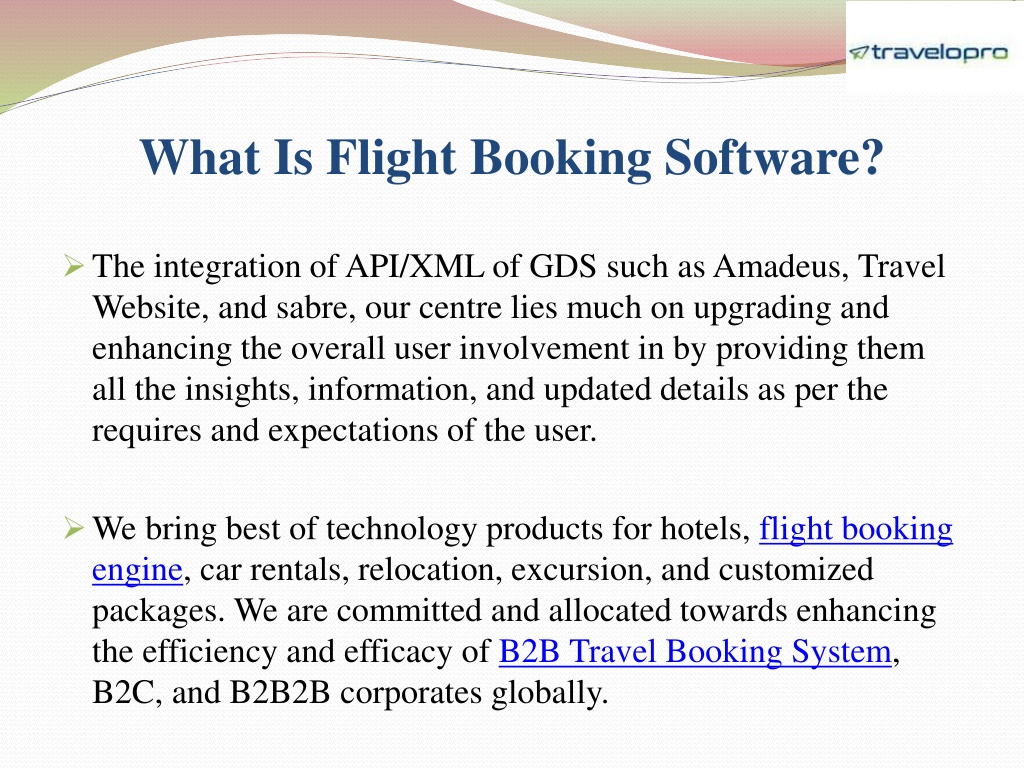Click the line "all the insights, information, and updated details"
This screenshot has width=1024, height=768.
click(490, 391)
